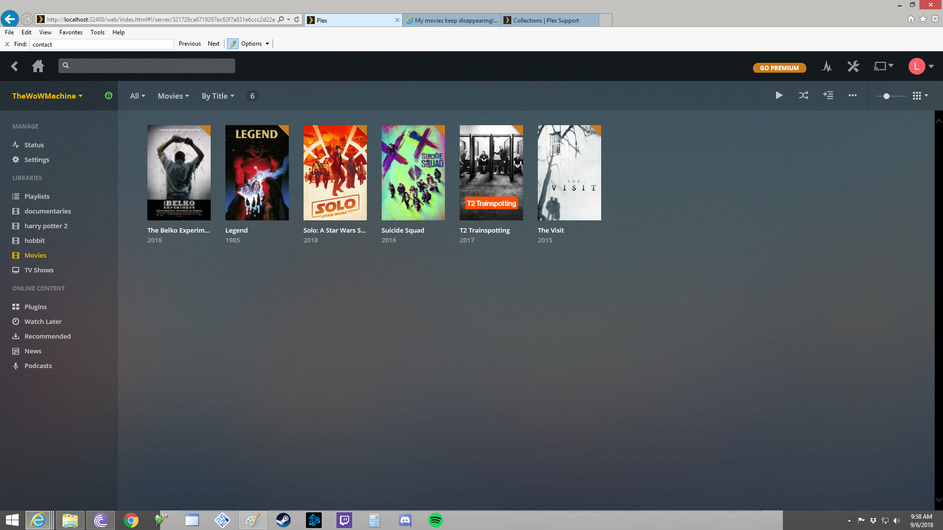Click the GO PREMIUM button
The width and height of the screenshot is (943, 530).
point(779,68)
